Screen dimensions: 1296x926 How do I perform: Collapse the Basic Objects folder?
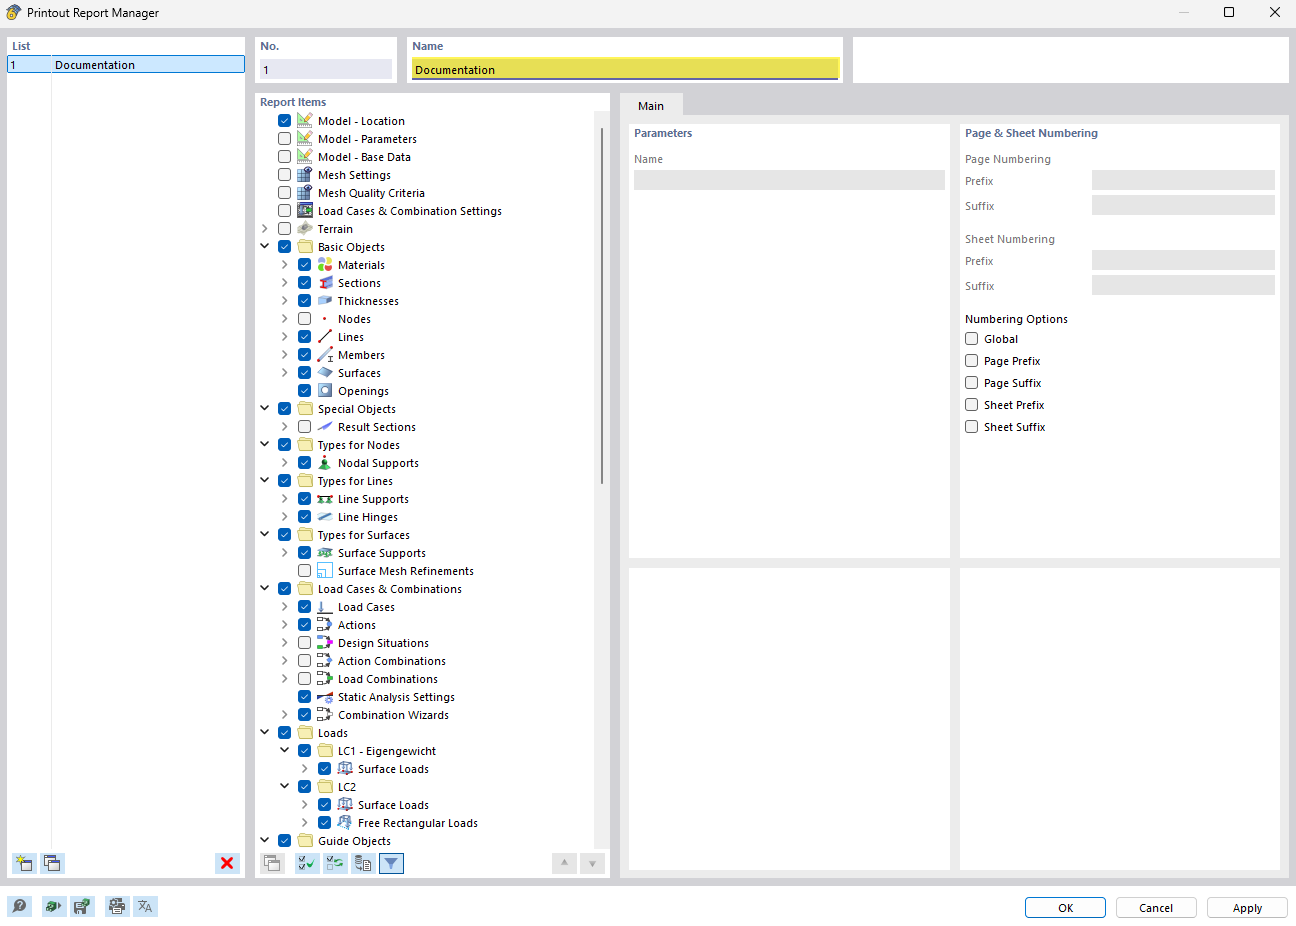tap(265, 247)
